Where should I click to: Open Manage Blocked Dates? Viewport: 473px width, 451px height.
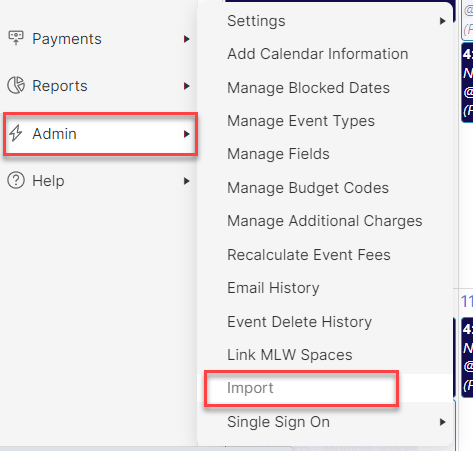[308, 88]
